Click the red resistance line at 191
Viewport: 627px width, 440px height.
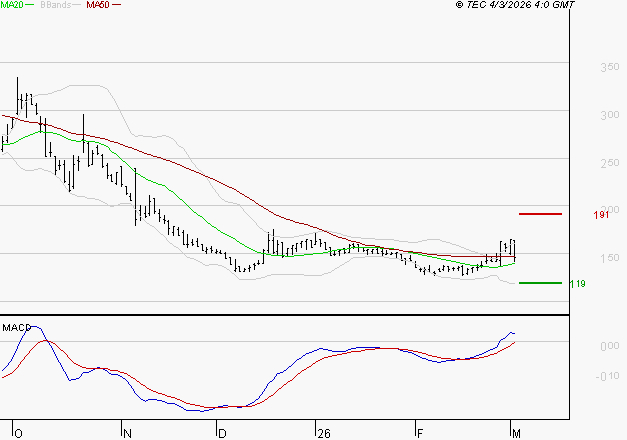[540, 214]
